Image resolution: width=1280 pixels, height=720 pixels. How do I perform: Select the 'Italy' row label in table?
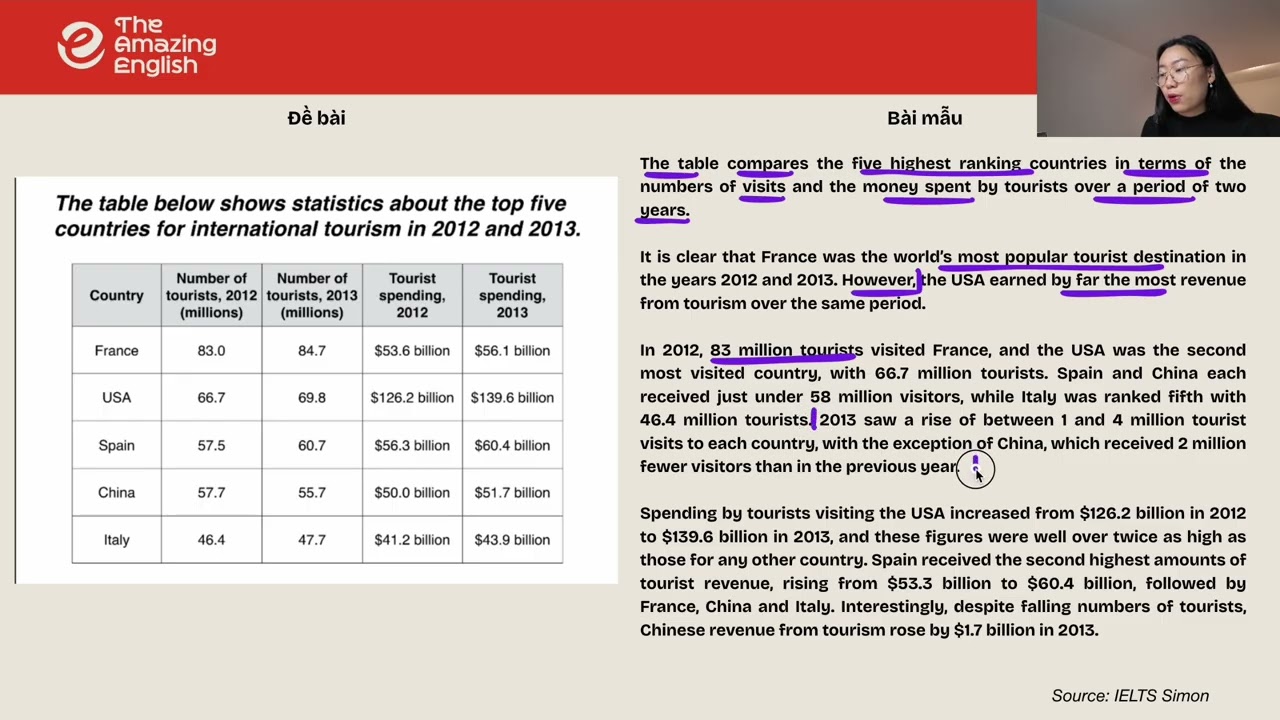pos(116,540)
